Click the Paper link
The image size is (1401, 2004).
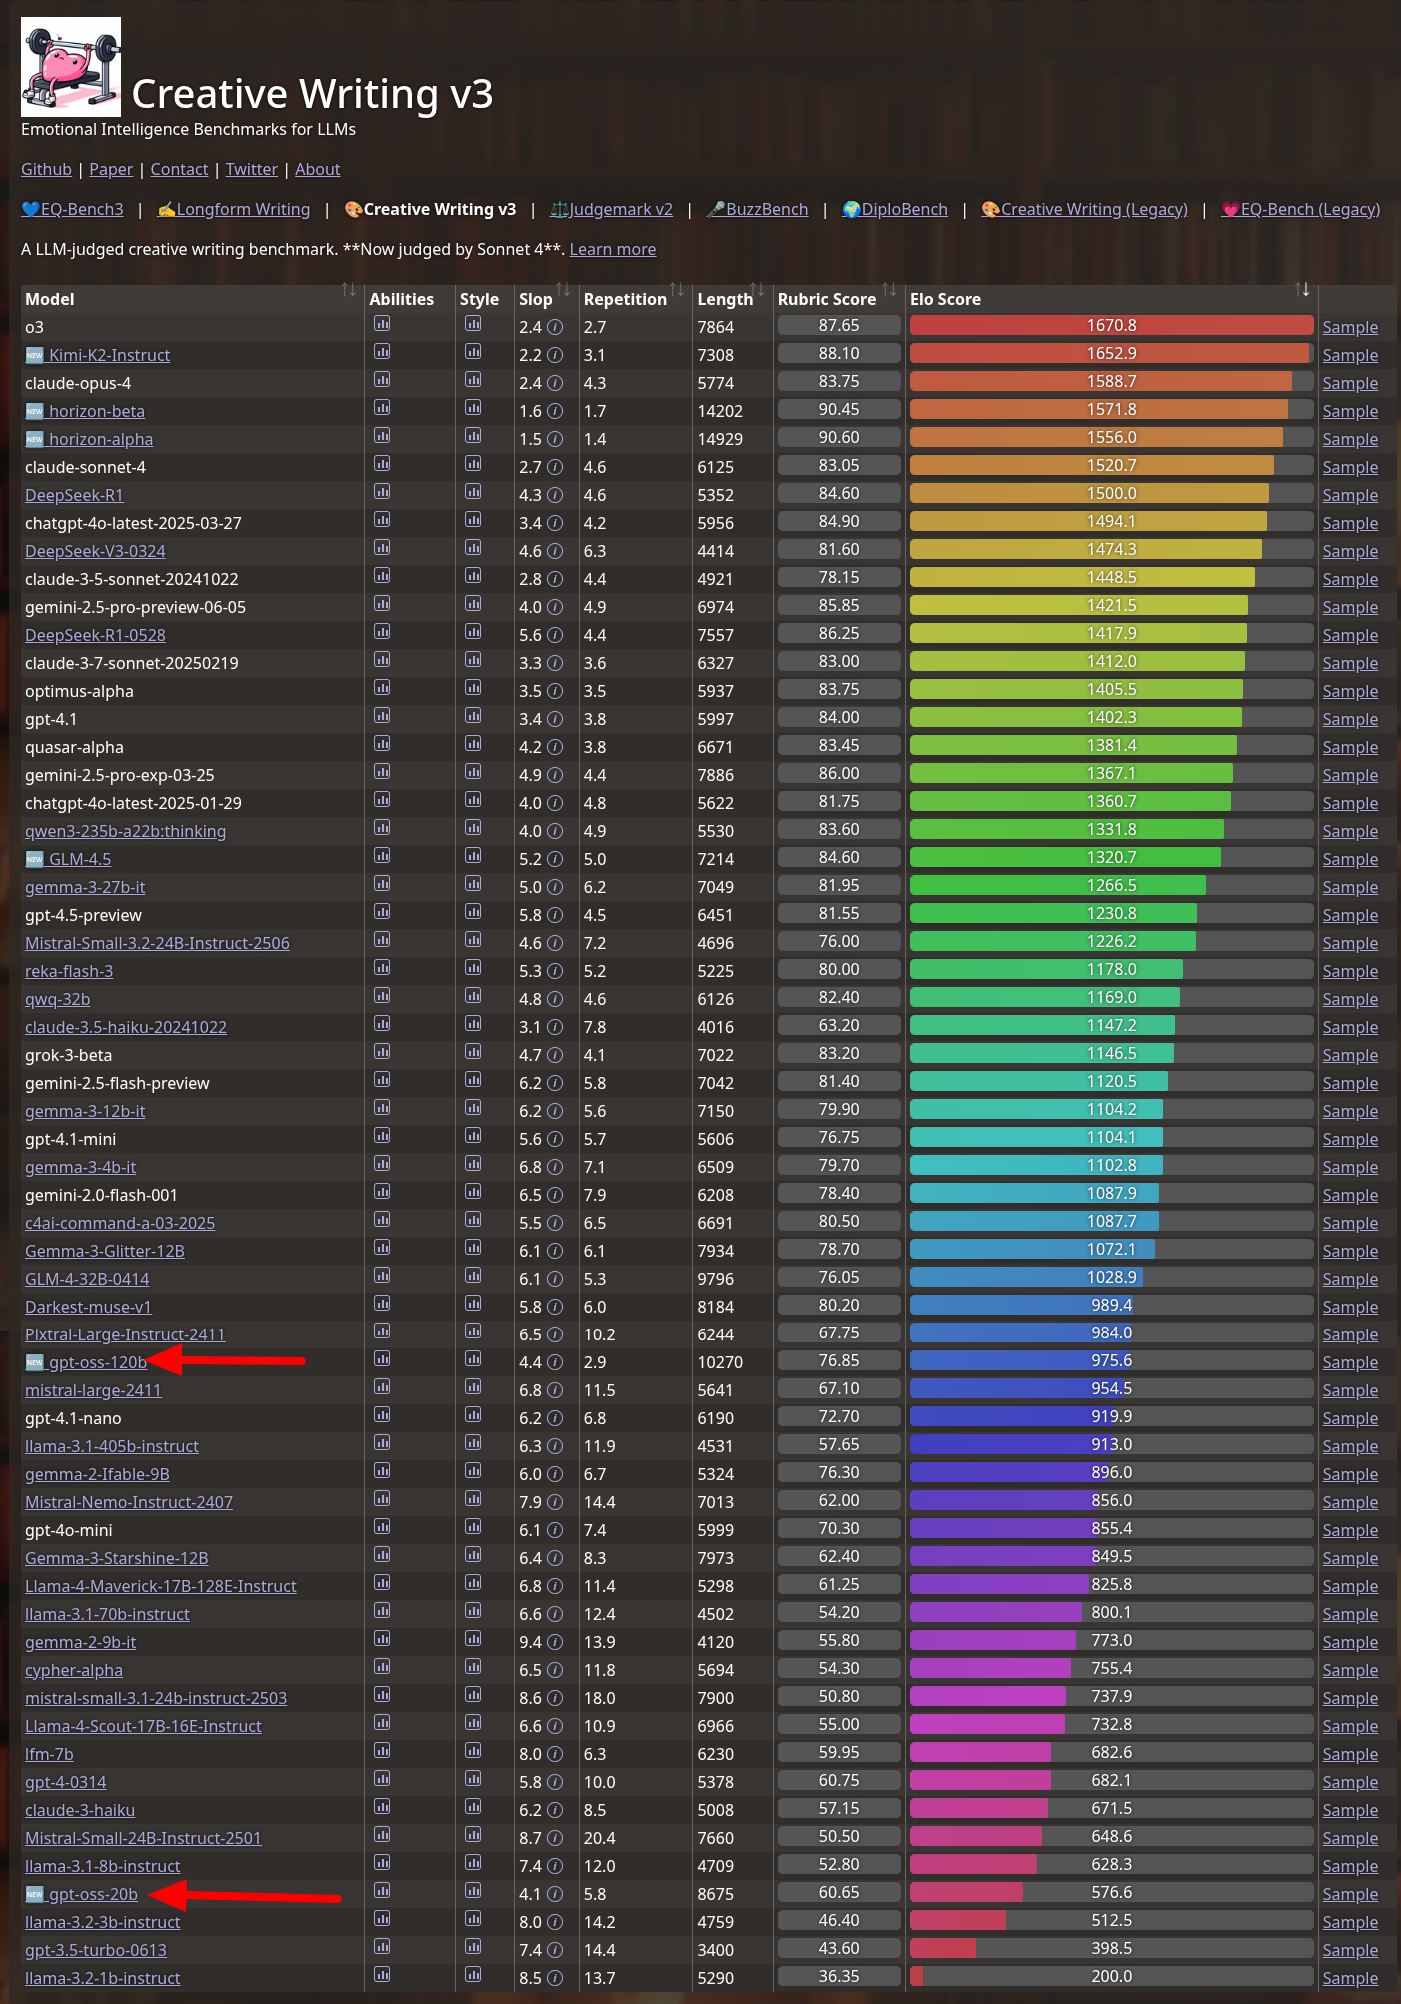click(111, 169)
